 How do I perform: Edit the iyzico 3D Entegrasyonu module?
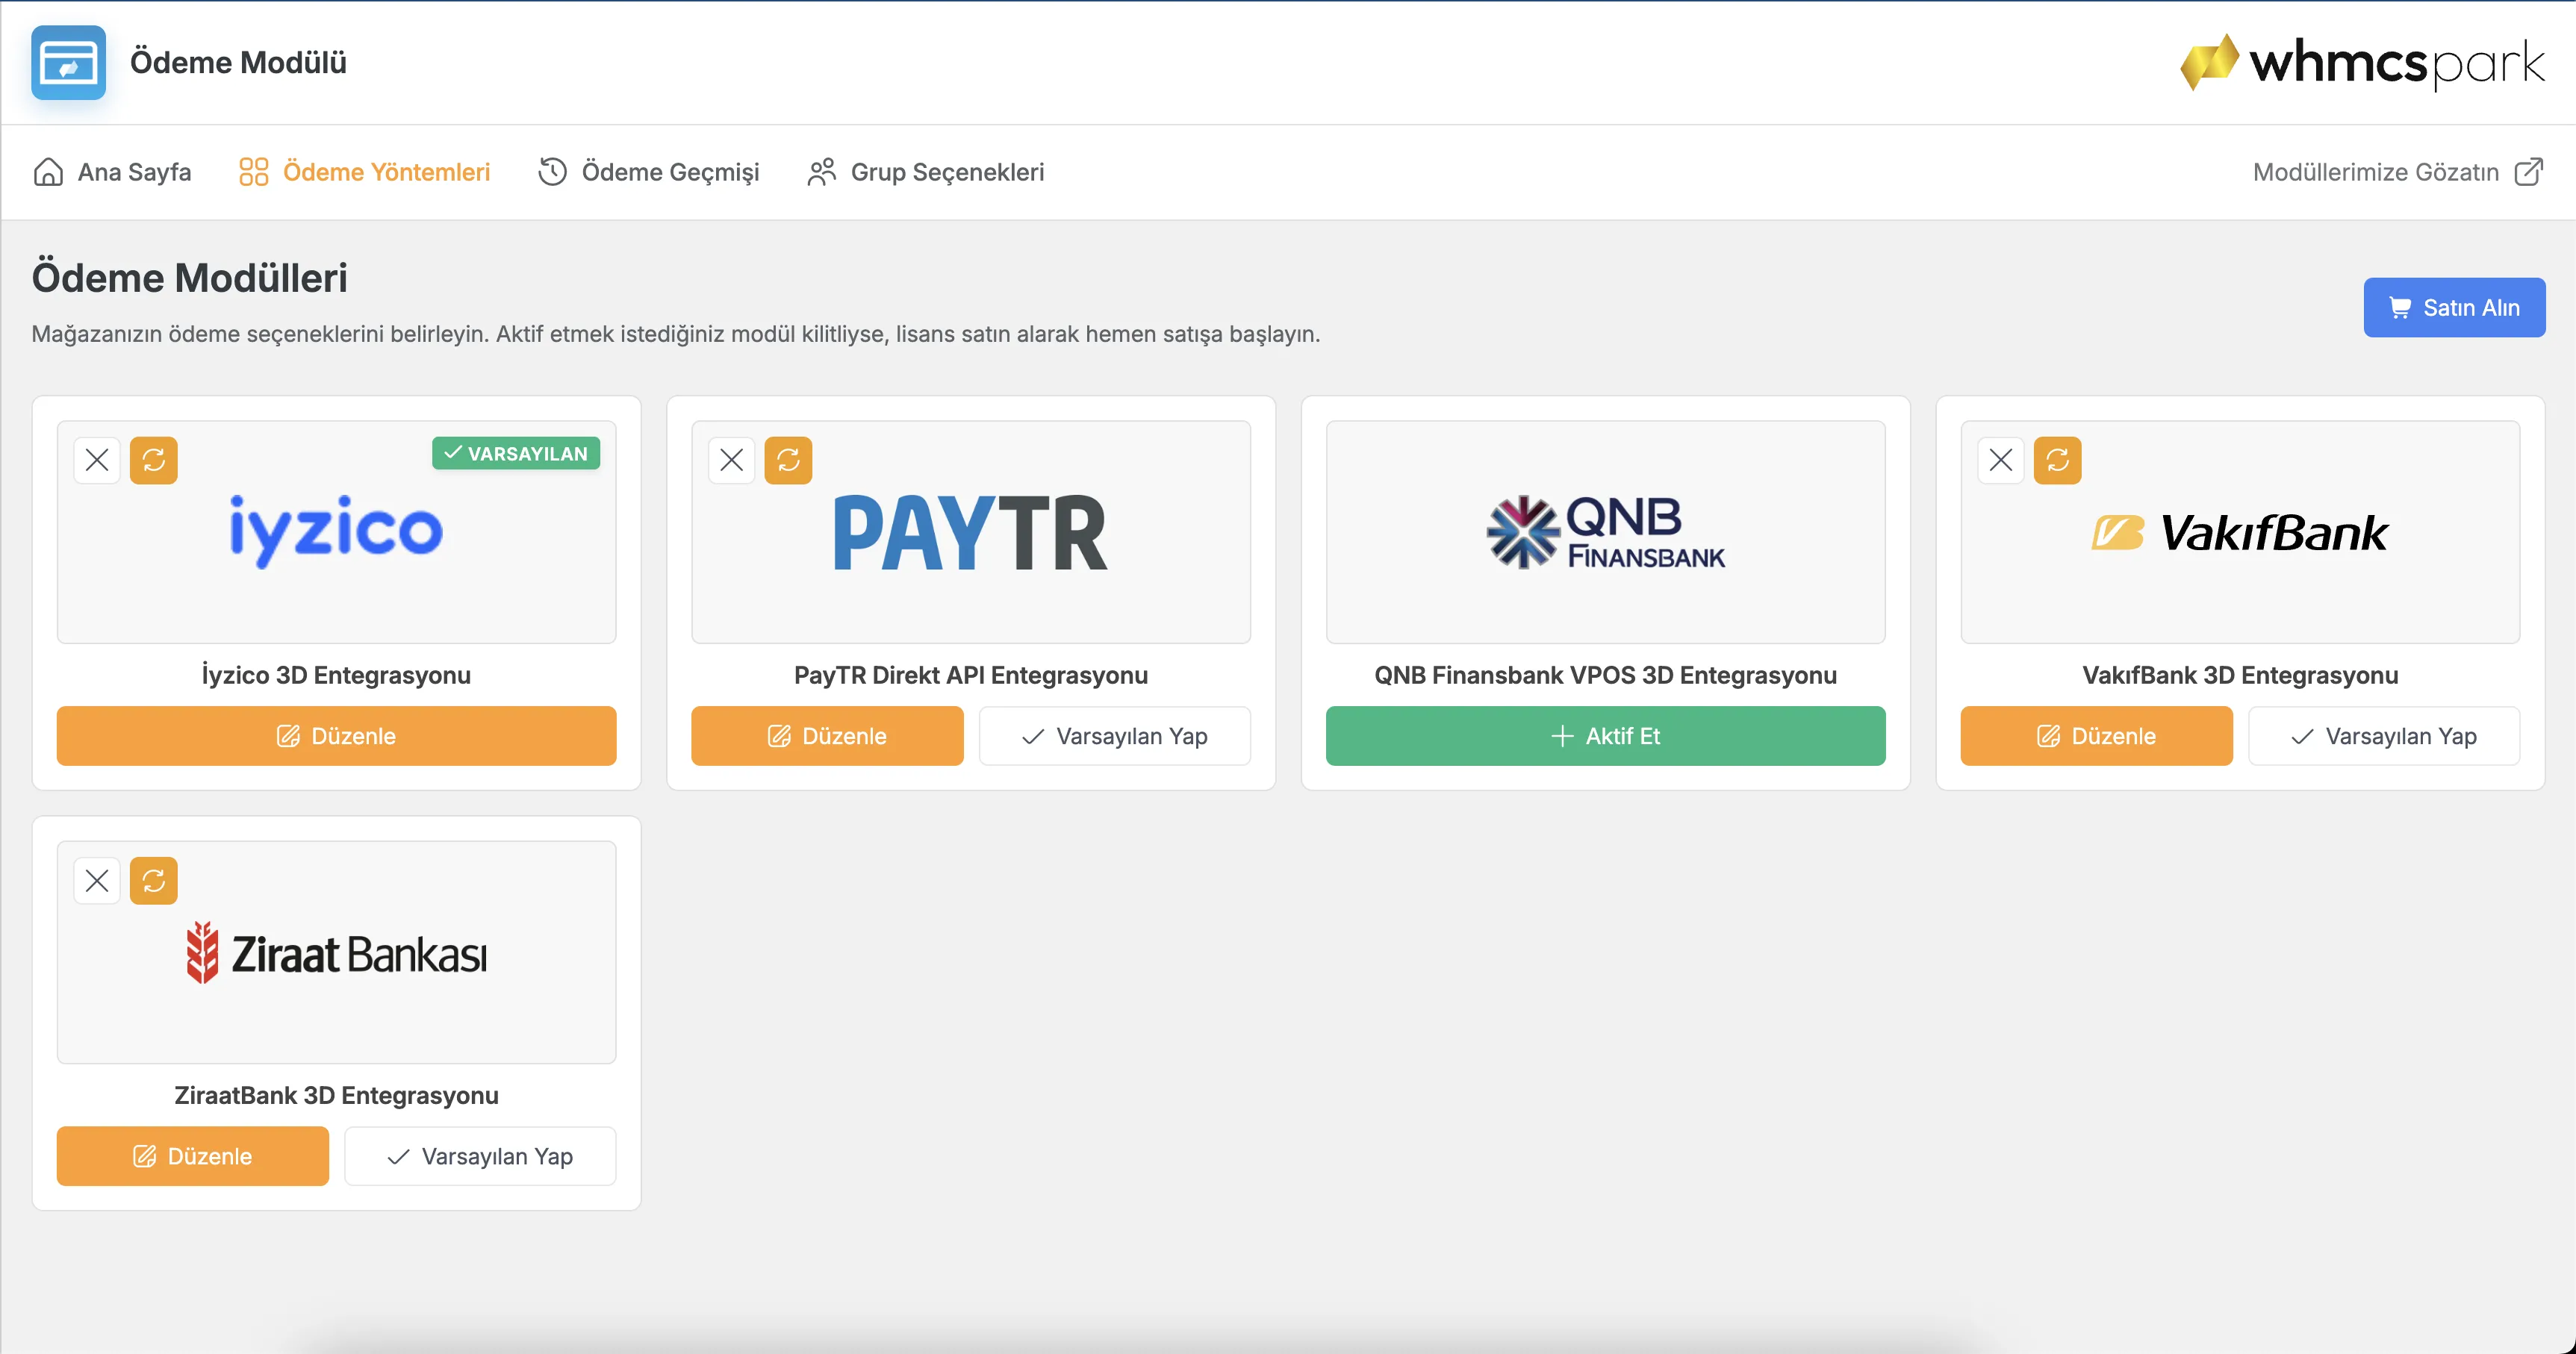point(336,736)
